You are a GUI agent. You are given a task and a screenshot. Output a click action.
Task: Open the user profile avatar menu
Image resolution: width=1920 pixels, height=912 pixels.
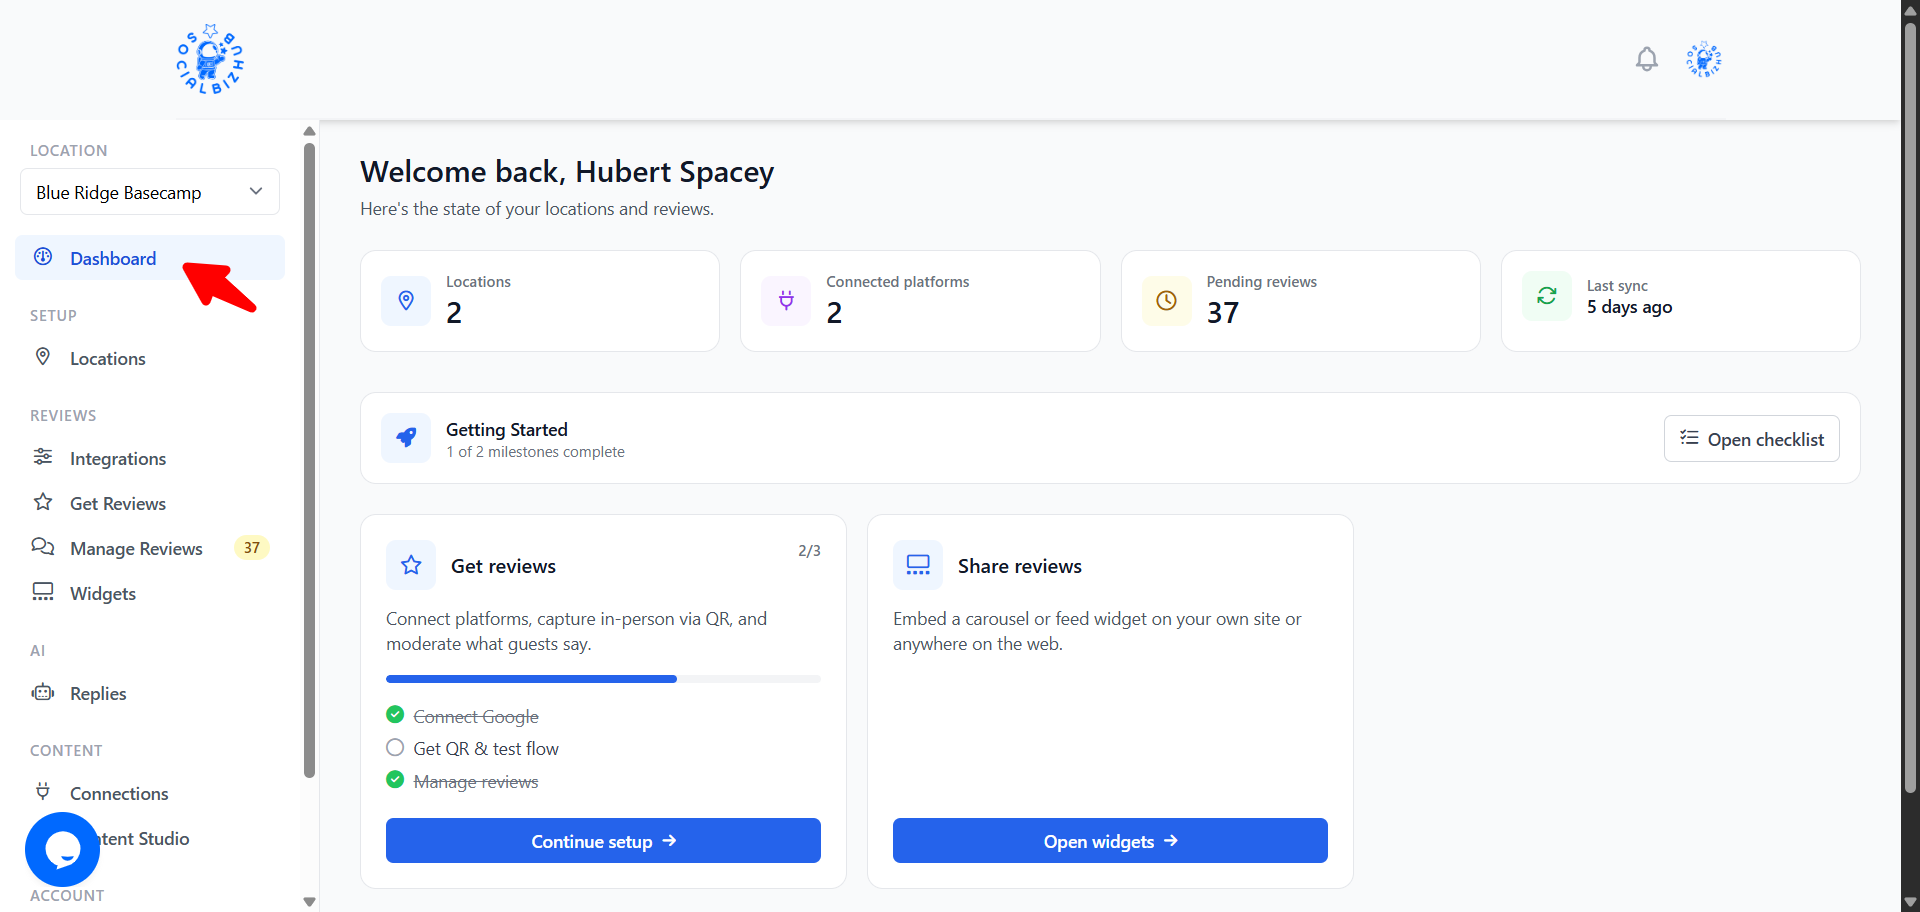click(x=1703, y=59)
